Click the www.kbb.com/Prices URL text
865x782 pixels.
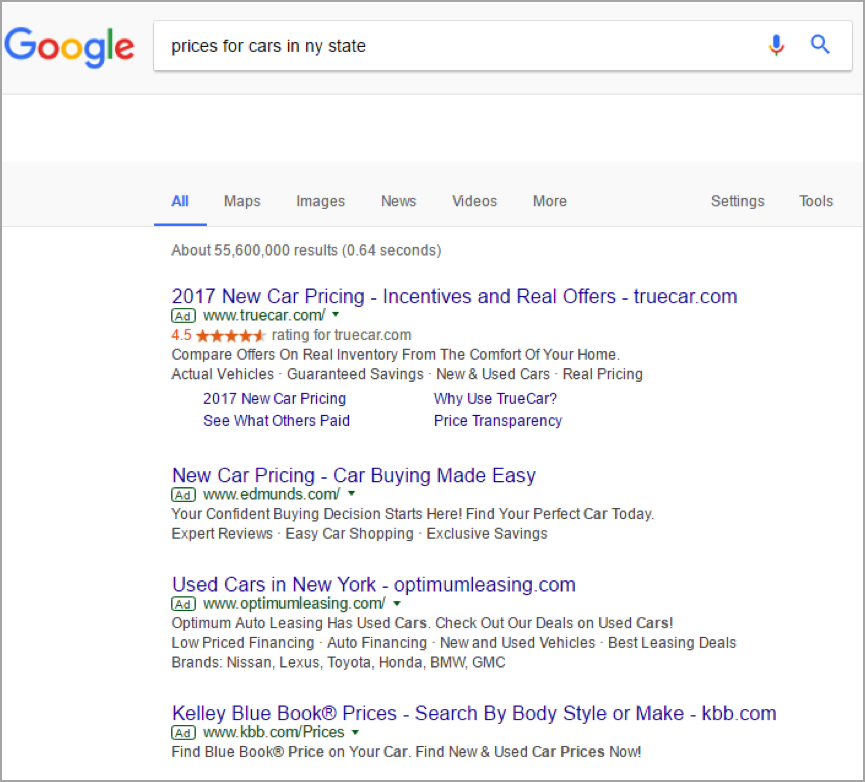[x=274, y=732]
